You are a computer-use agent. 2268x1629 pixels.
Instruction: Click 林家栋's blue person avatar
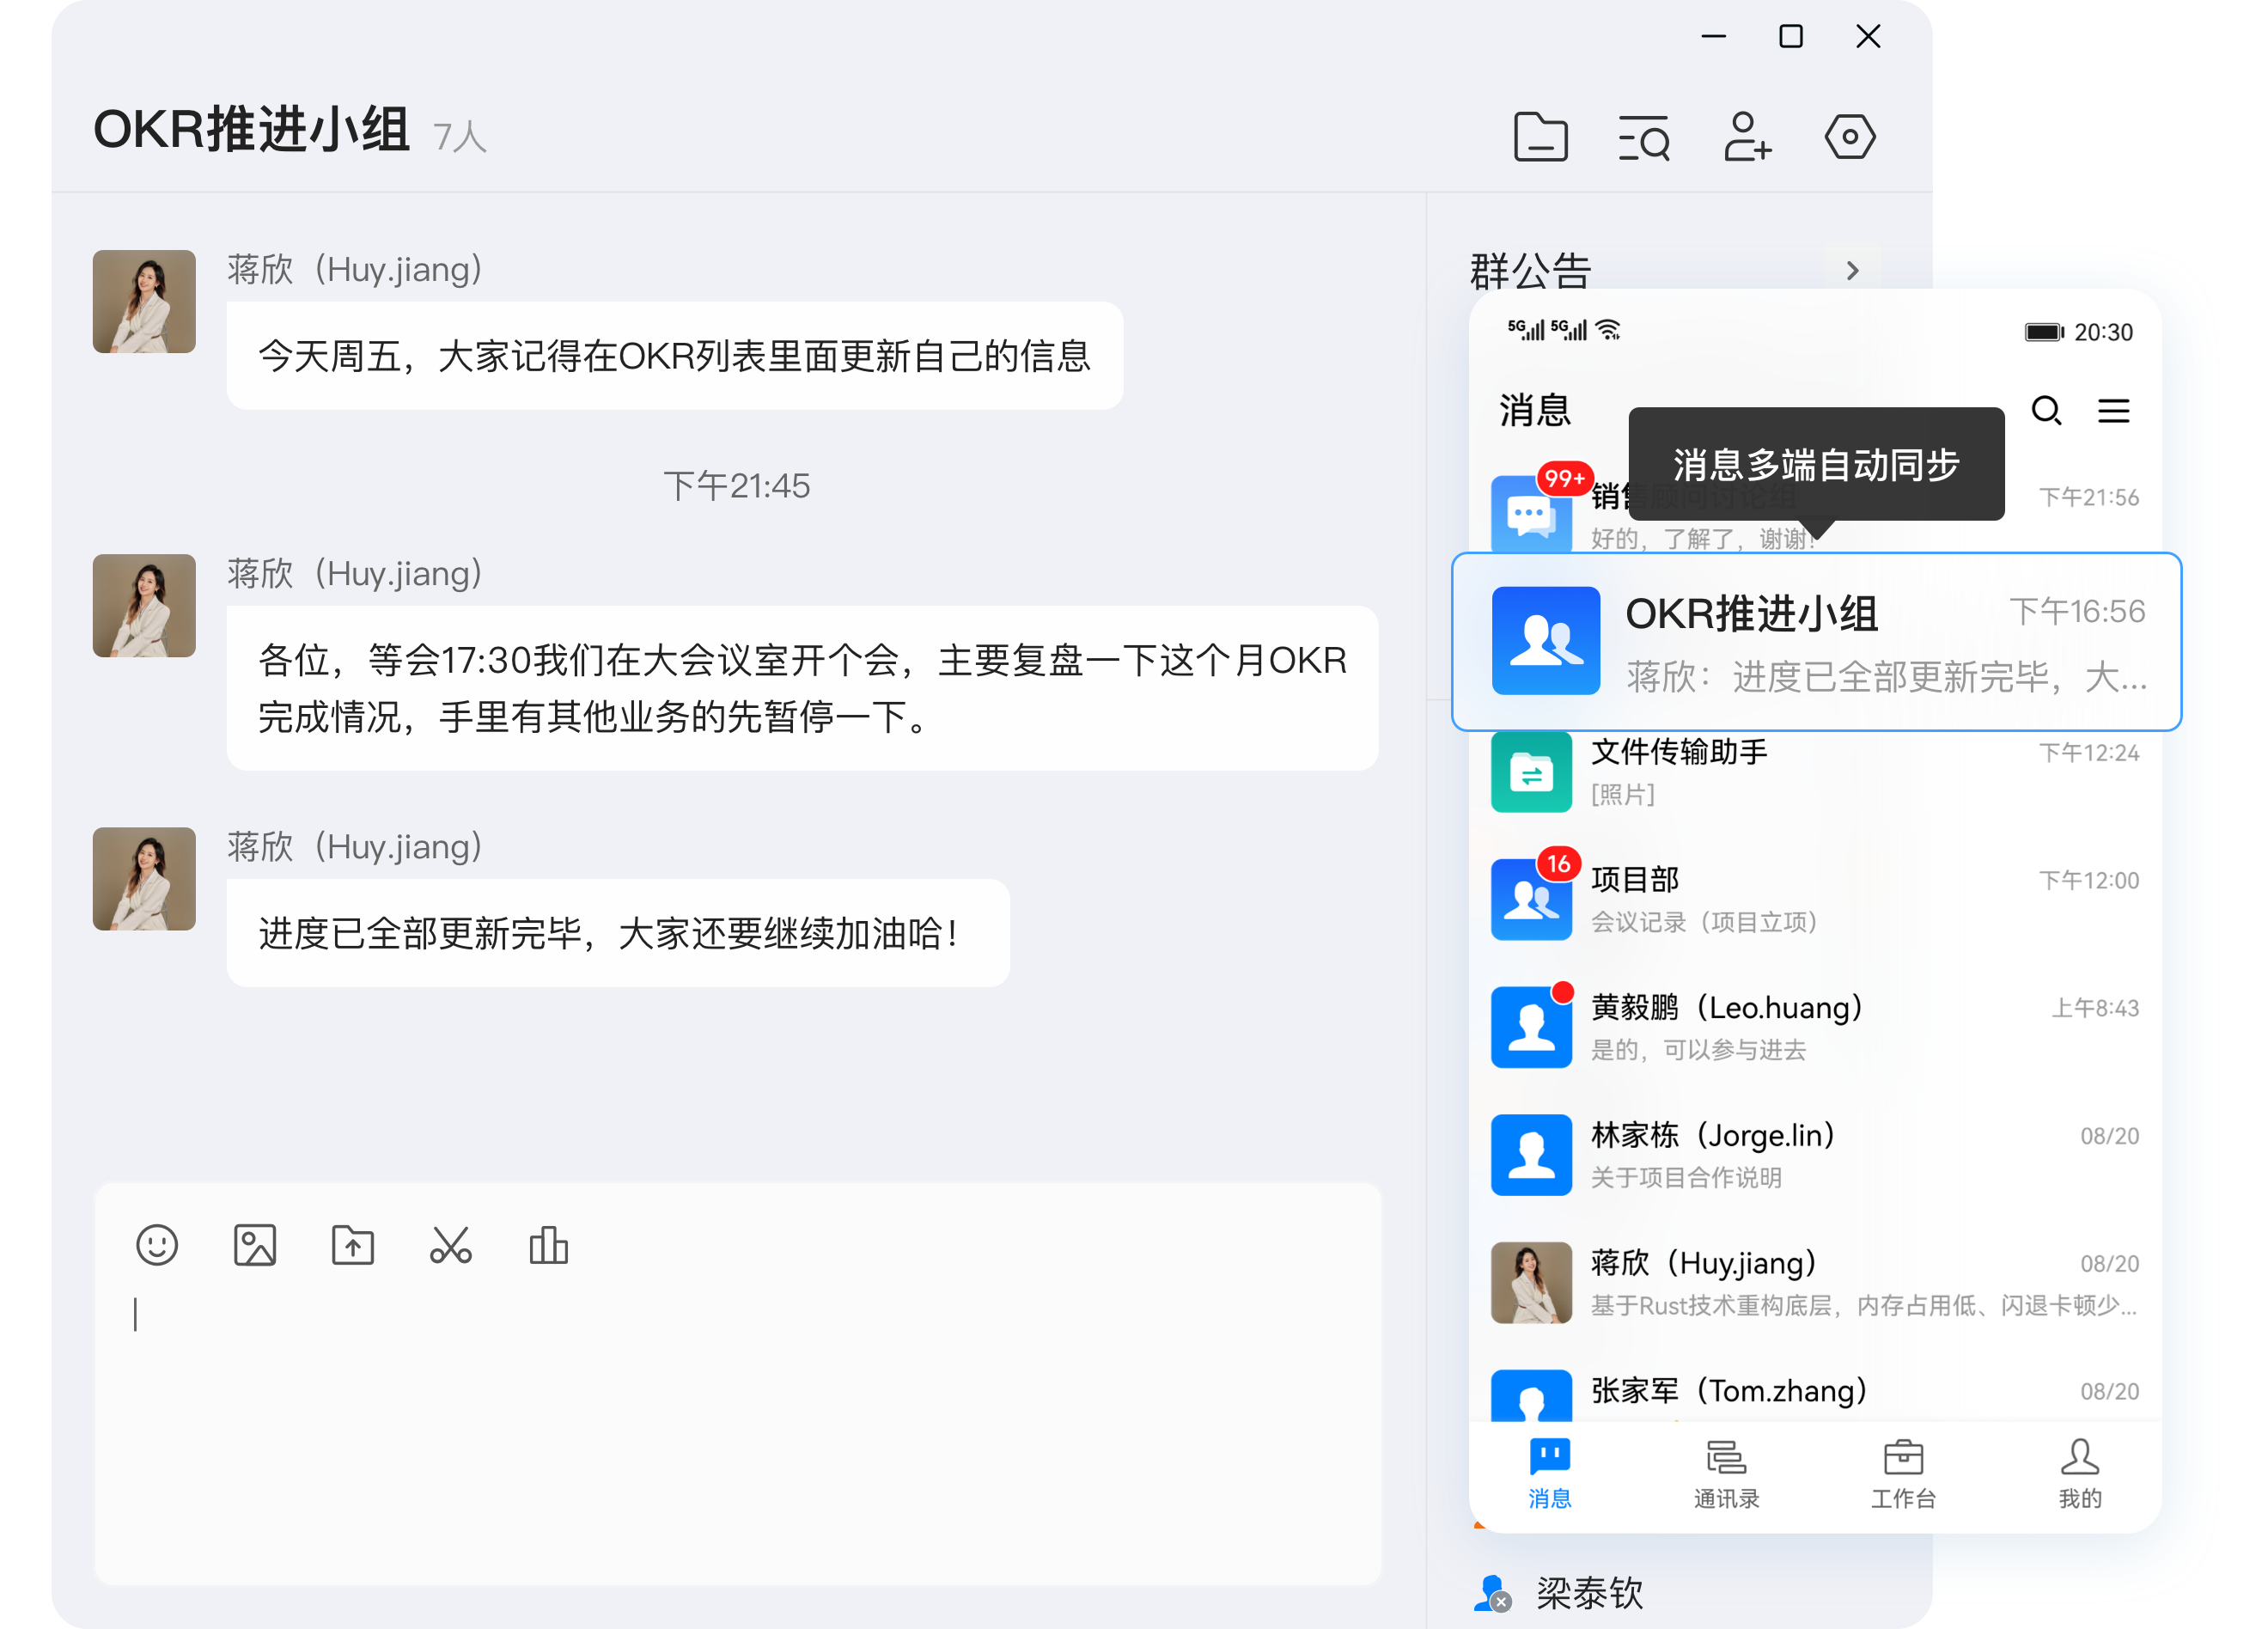[x=1531, y=1156]
